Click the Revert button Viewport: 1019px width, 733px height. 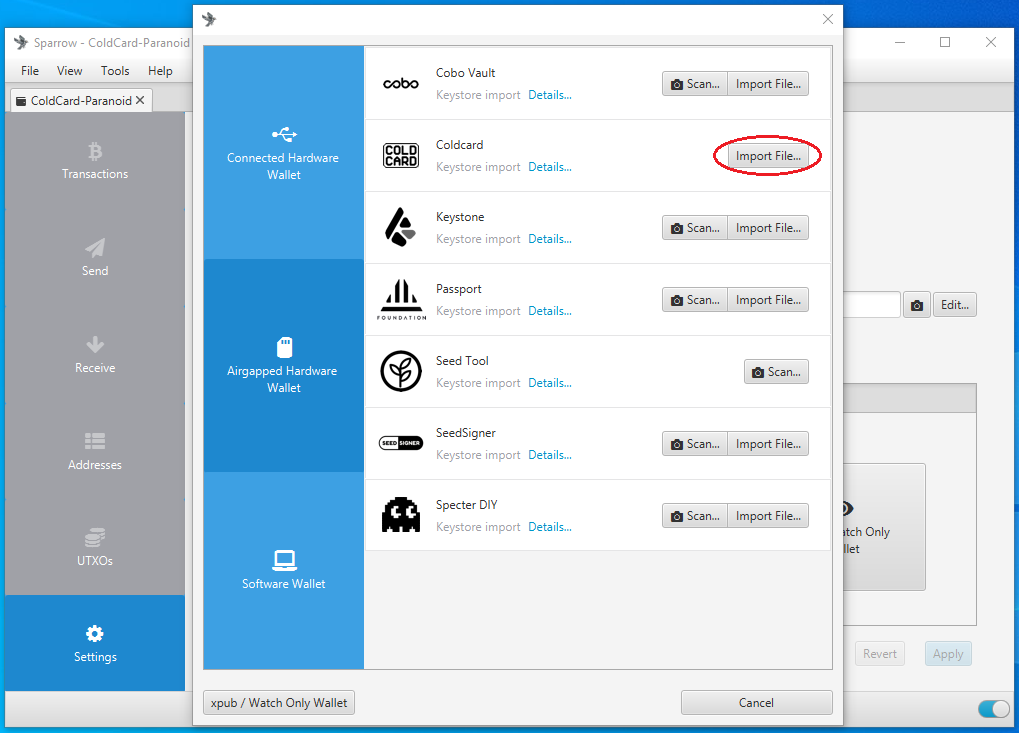tap(880, 654)
